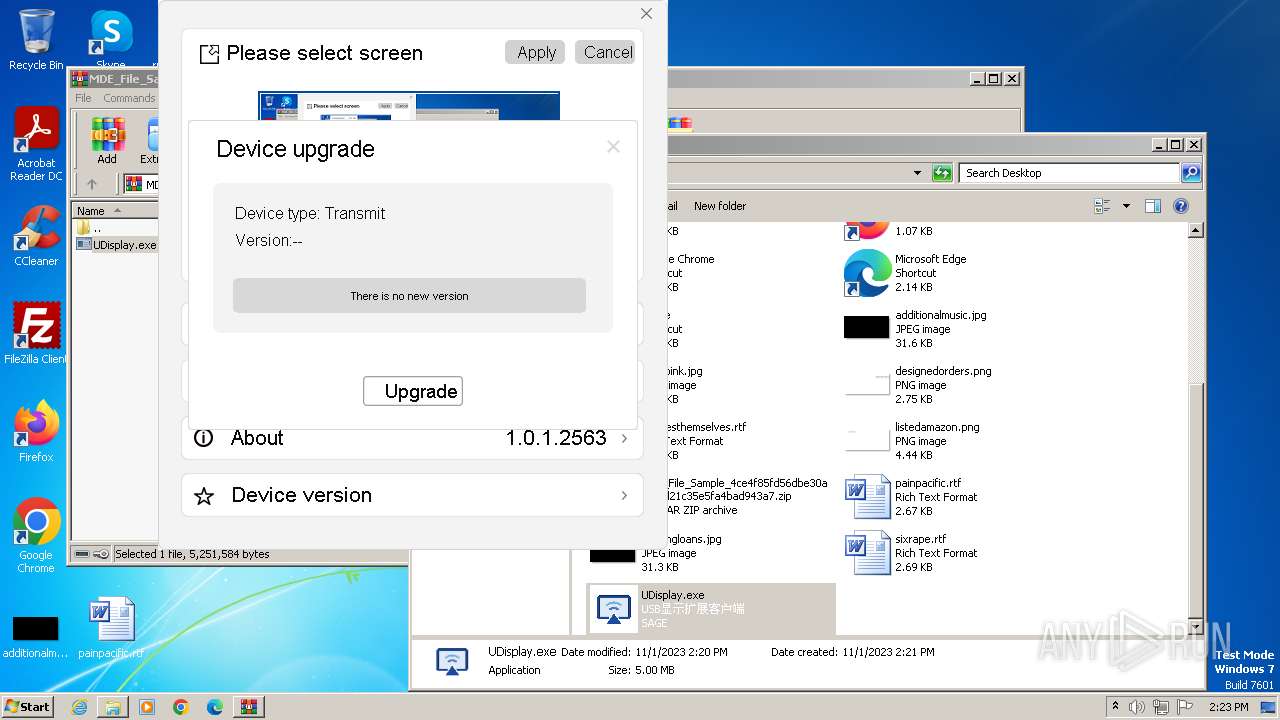Select the screen preview thumbnail
This screenshot has height=720, width=1280.
(x=409, y=106)
